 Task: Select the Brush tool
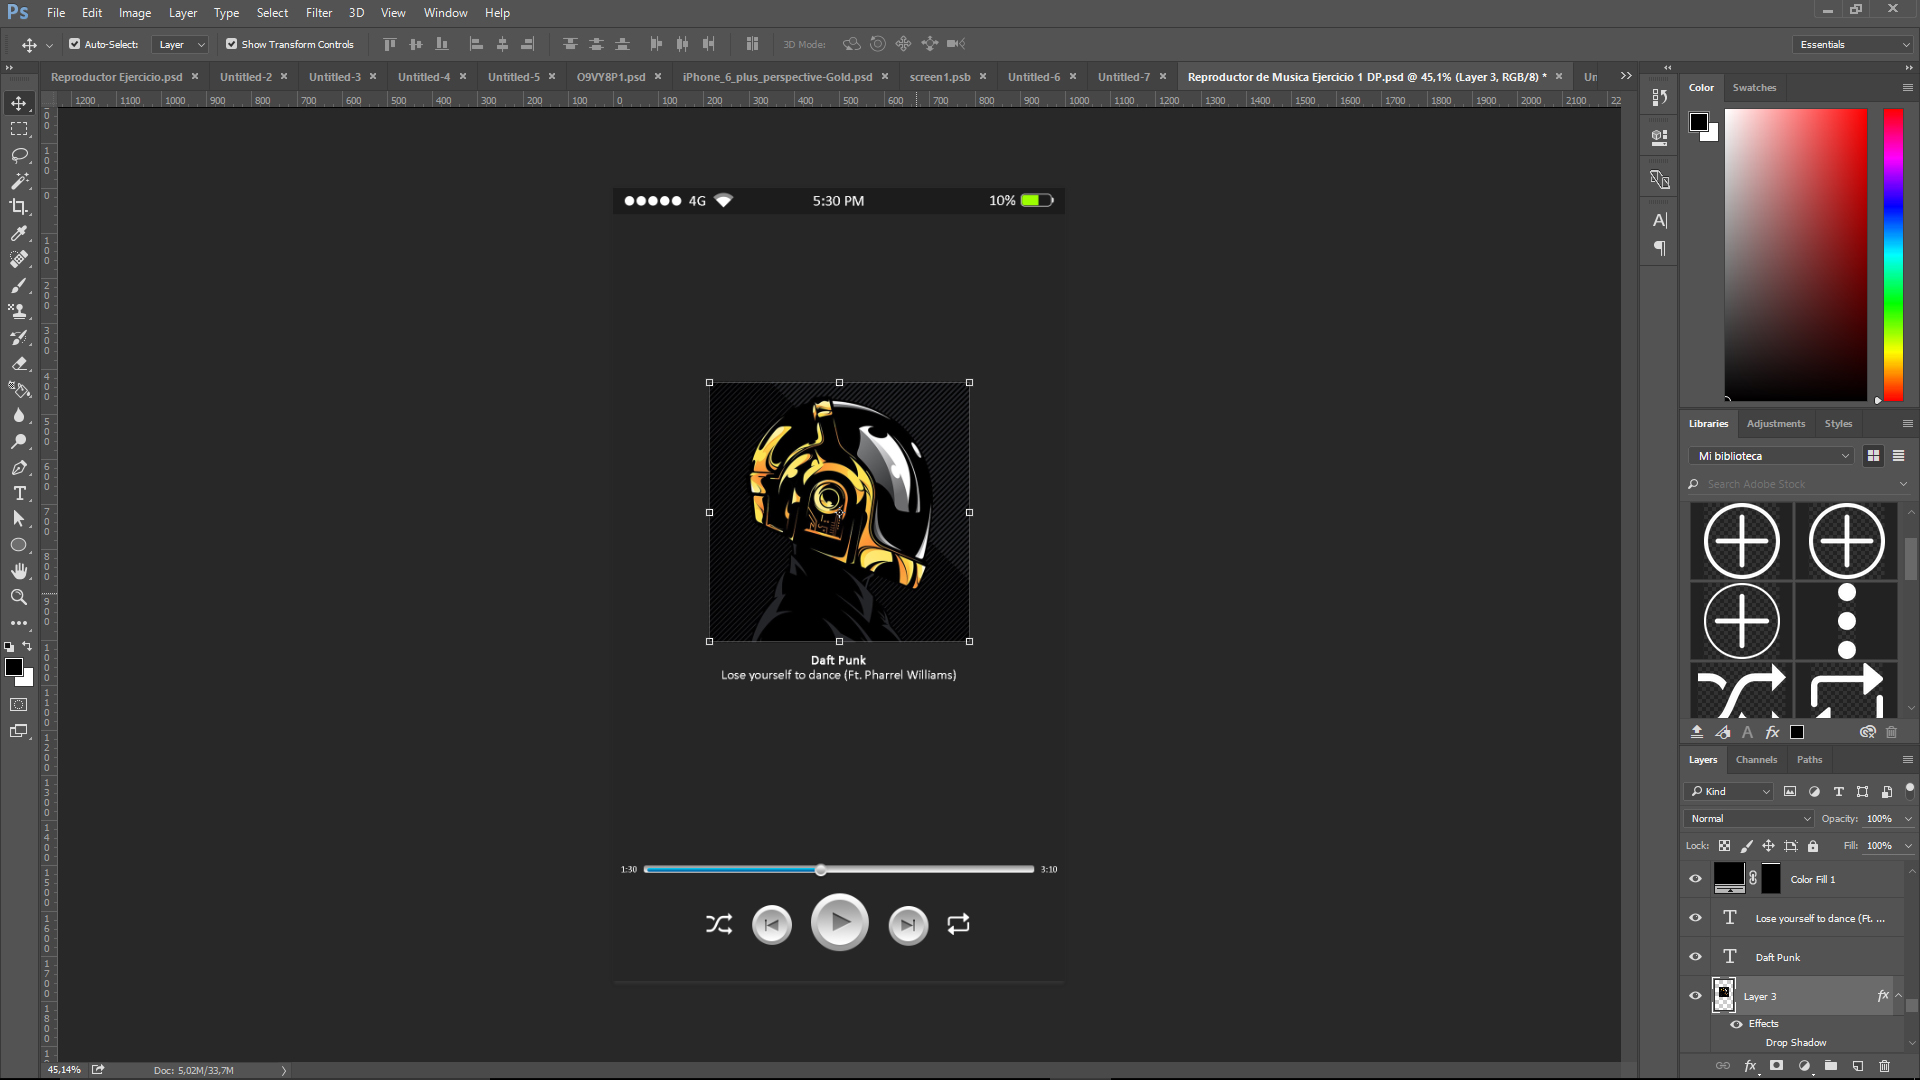pos(19,285)
